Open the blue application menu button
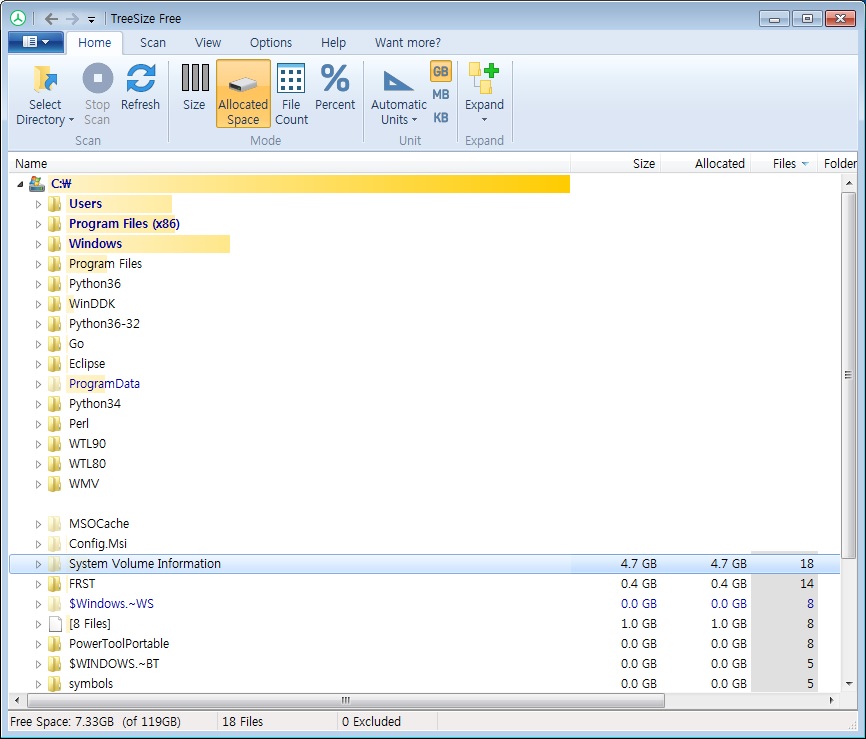866x739 pixels. point(36,42)
